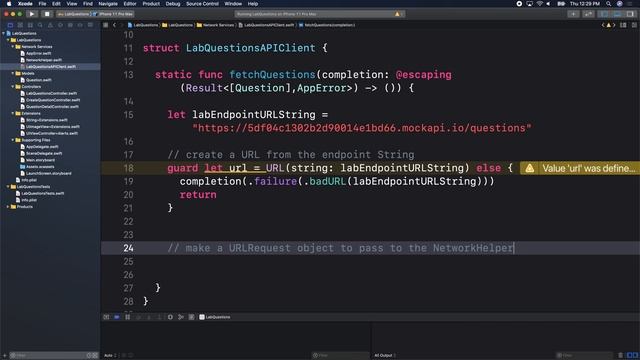640x360 pixels.
Task: Jump to the issue with the jump bar warning icon
Action: [608, 25]
